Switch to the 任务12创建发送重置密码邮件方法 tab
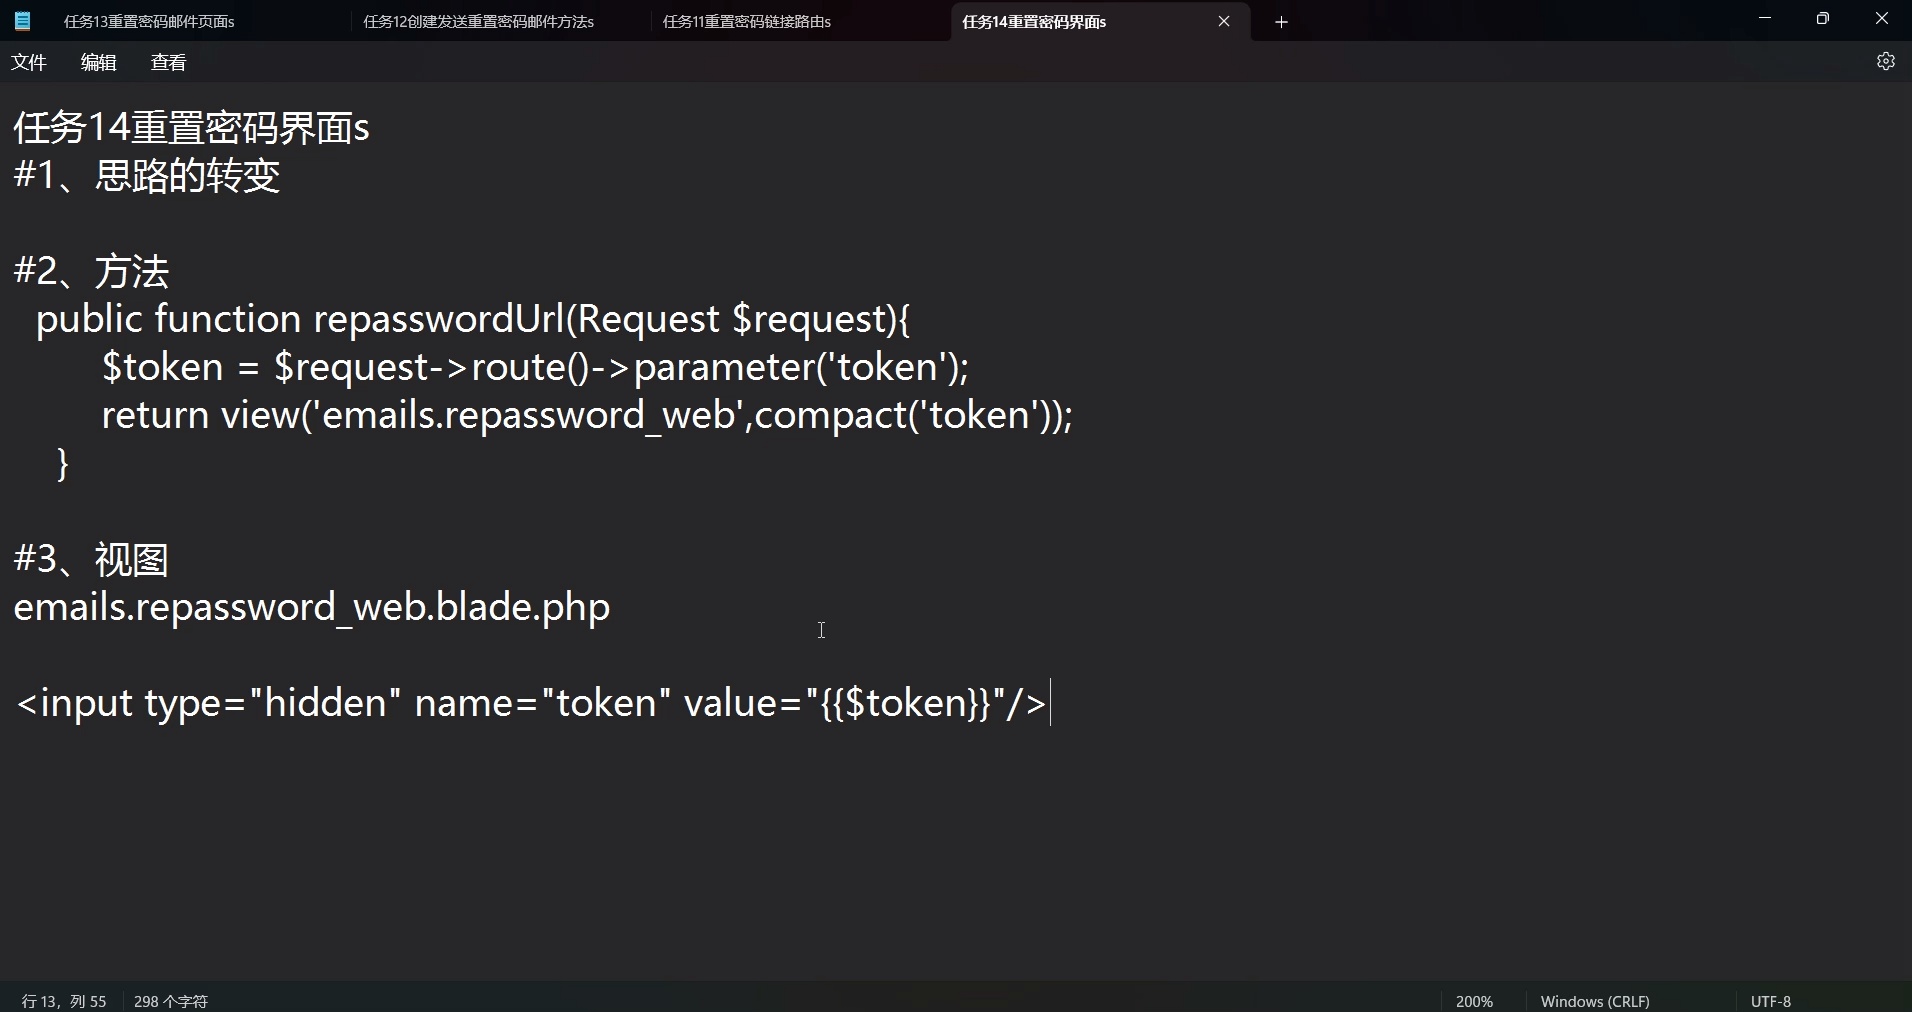The width and height of the screenshot is (1912, 1012). click(x=478, y=21)
